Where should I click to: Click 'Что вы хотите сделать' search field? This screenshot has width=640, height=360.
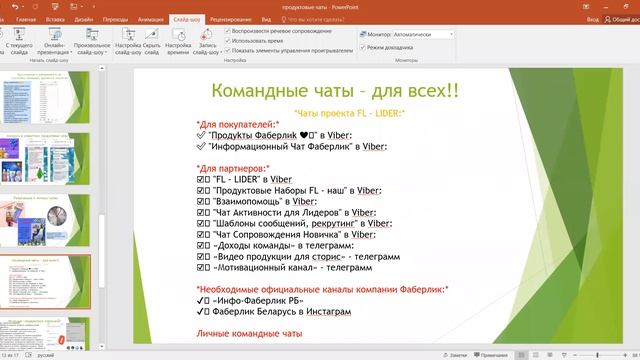[316, 19]
